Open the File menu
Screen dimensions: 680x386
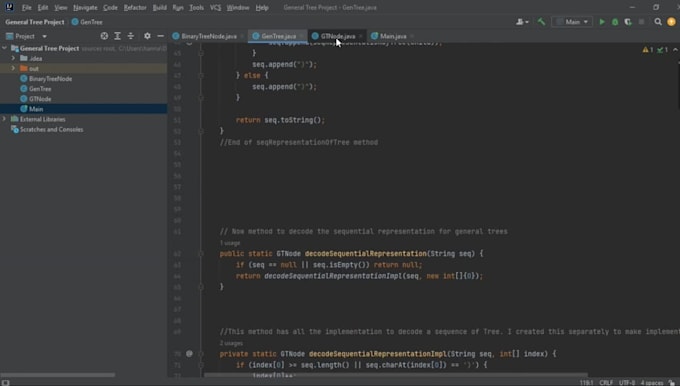26,7
